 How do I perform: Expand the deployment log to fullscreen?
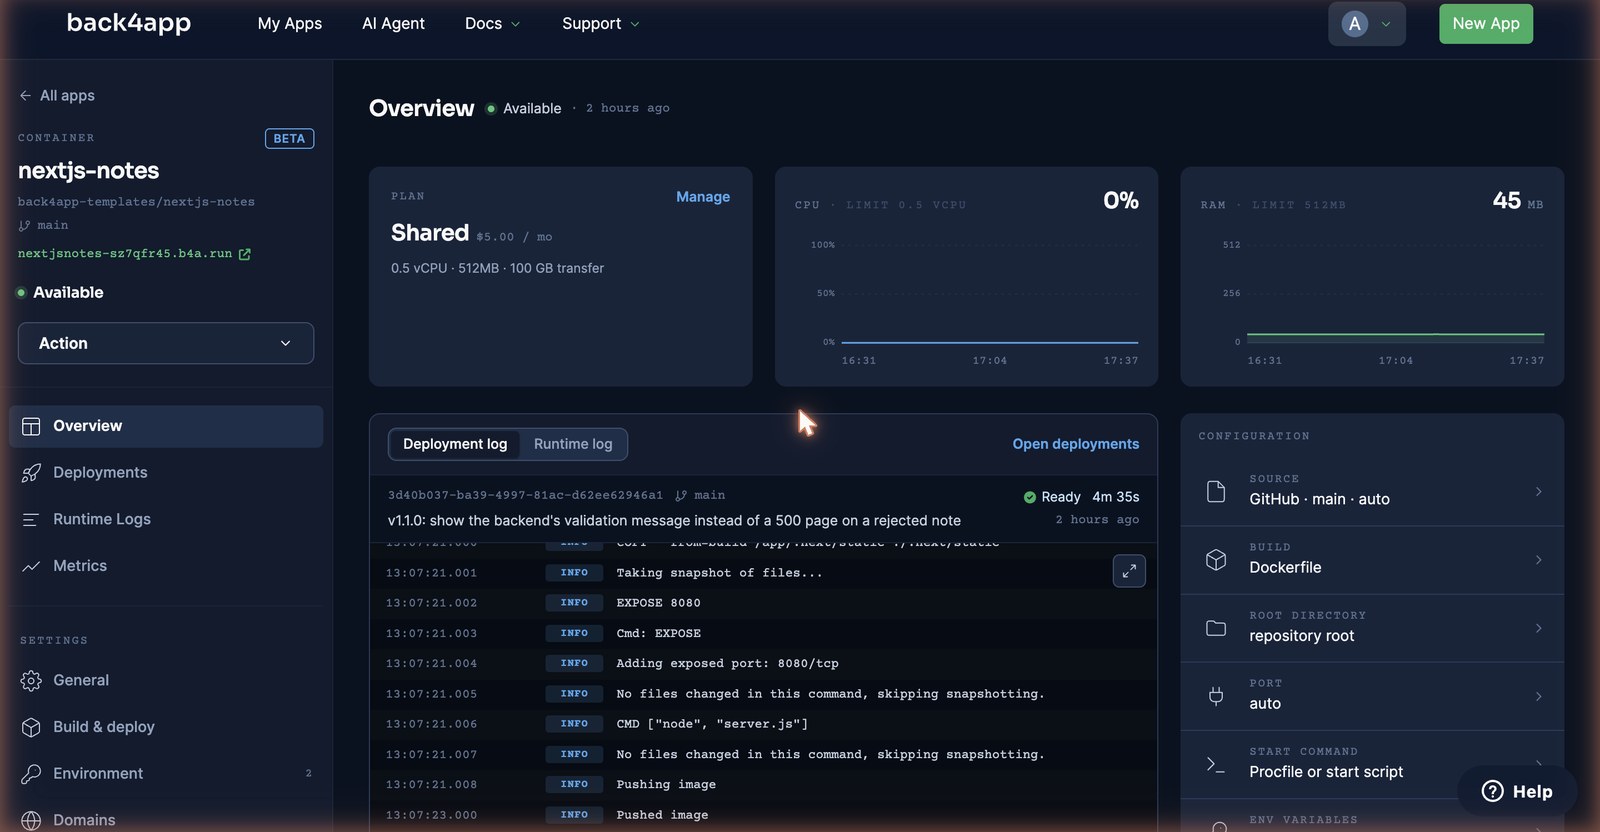pos(1129,571)
